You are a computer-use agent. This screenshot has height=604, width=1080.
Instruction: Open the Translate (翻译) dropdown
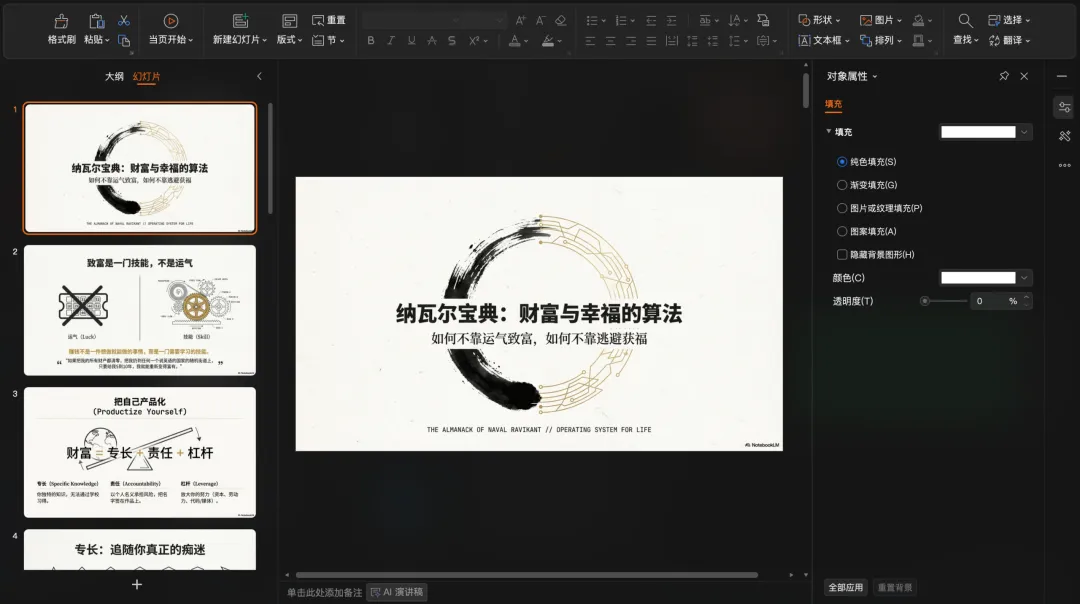tap(1028, 41)
